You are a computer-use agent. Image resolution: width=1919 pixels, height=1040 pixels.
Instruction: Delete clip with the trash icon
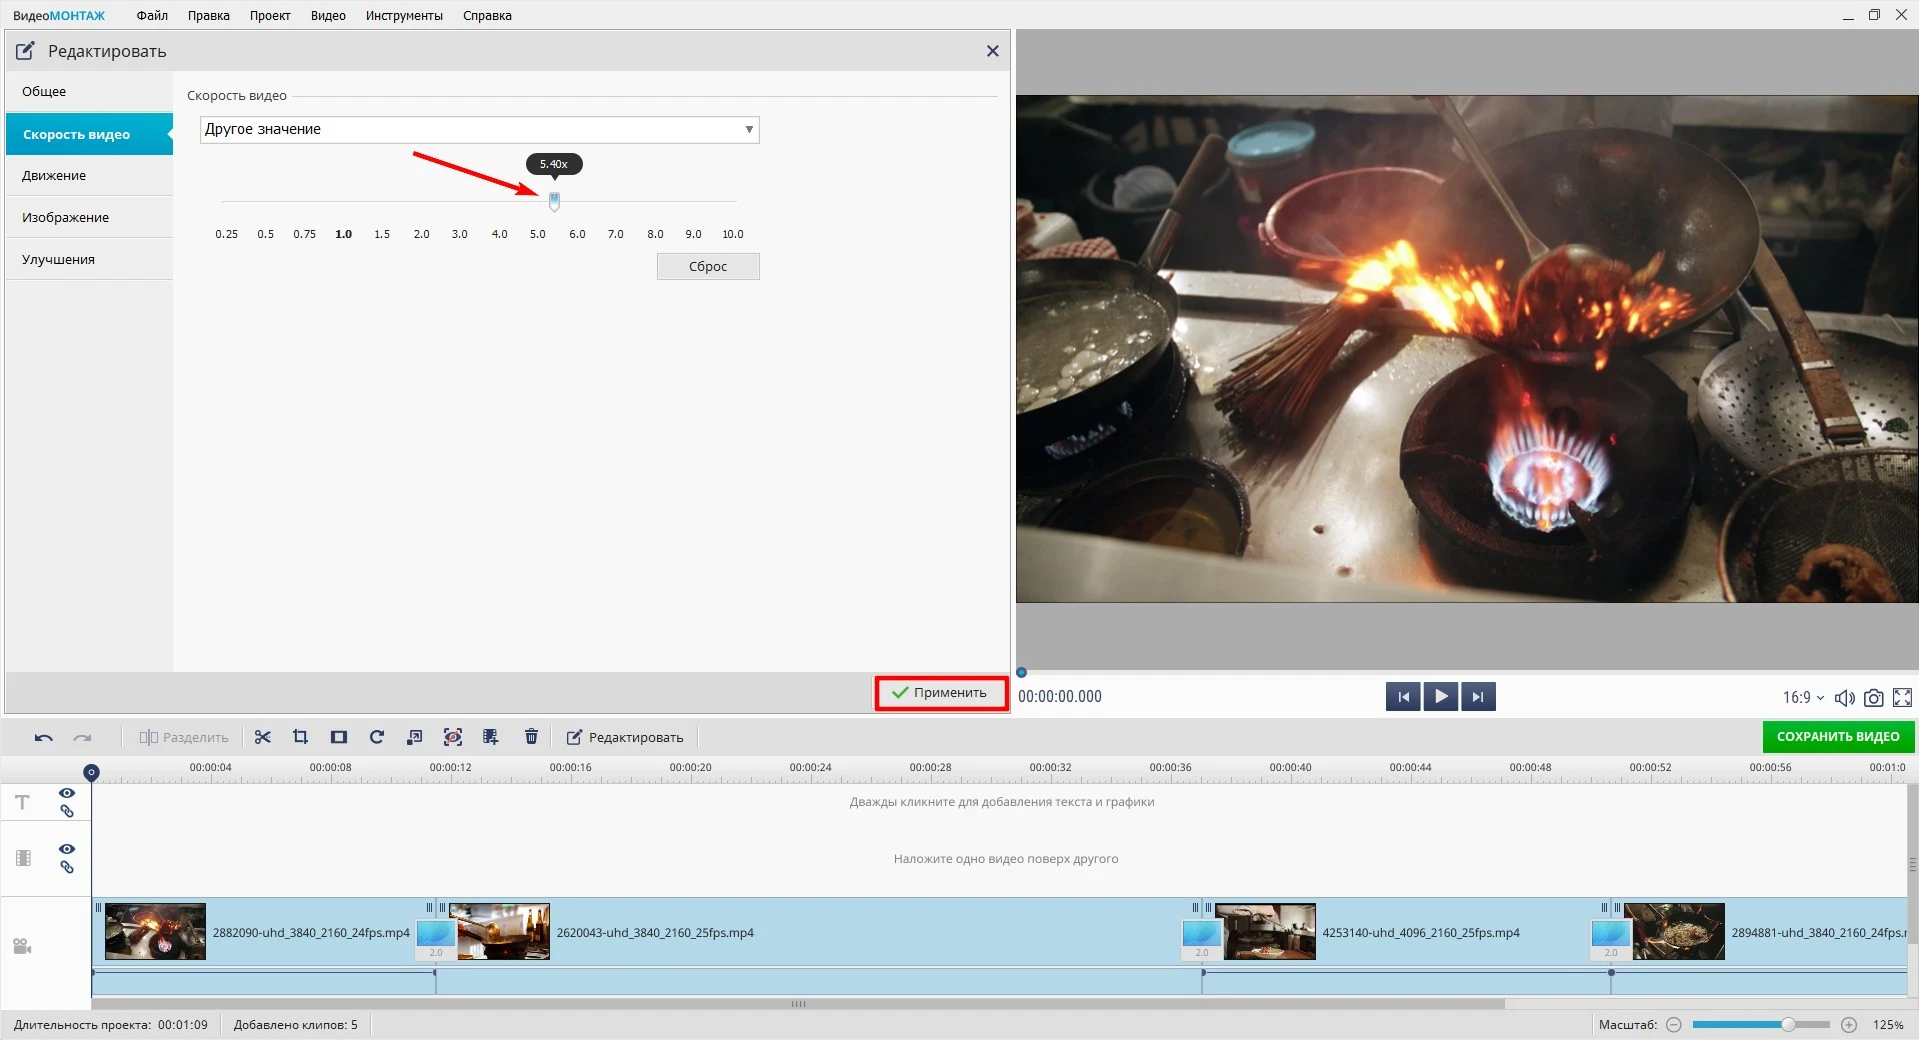[x=531, y=737]
